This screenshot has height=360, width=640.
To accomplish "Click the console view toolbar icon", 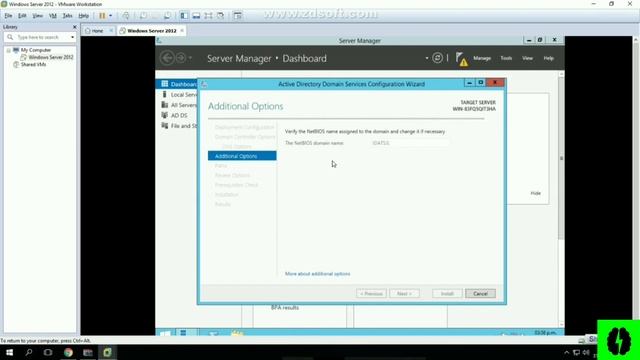I will pos(238,16).
